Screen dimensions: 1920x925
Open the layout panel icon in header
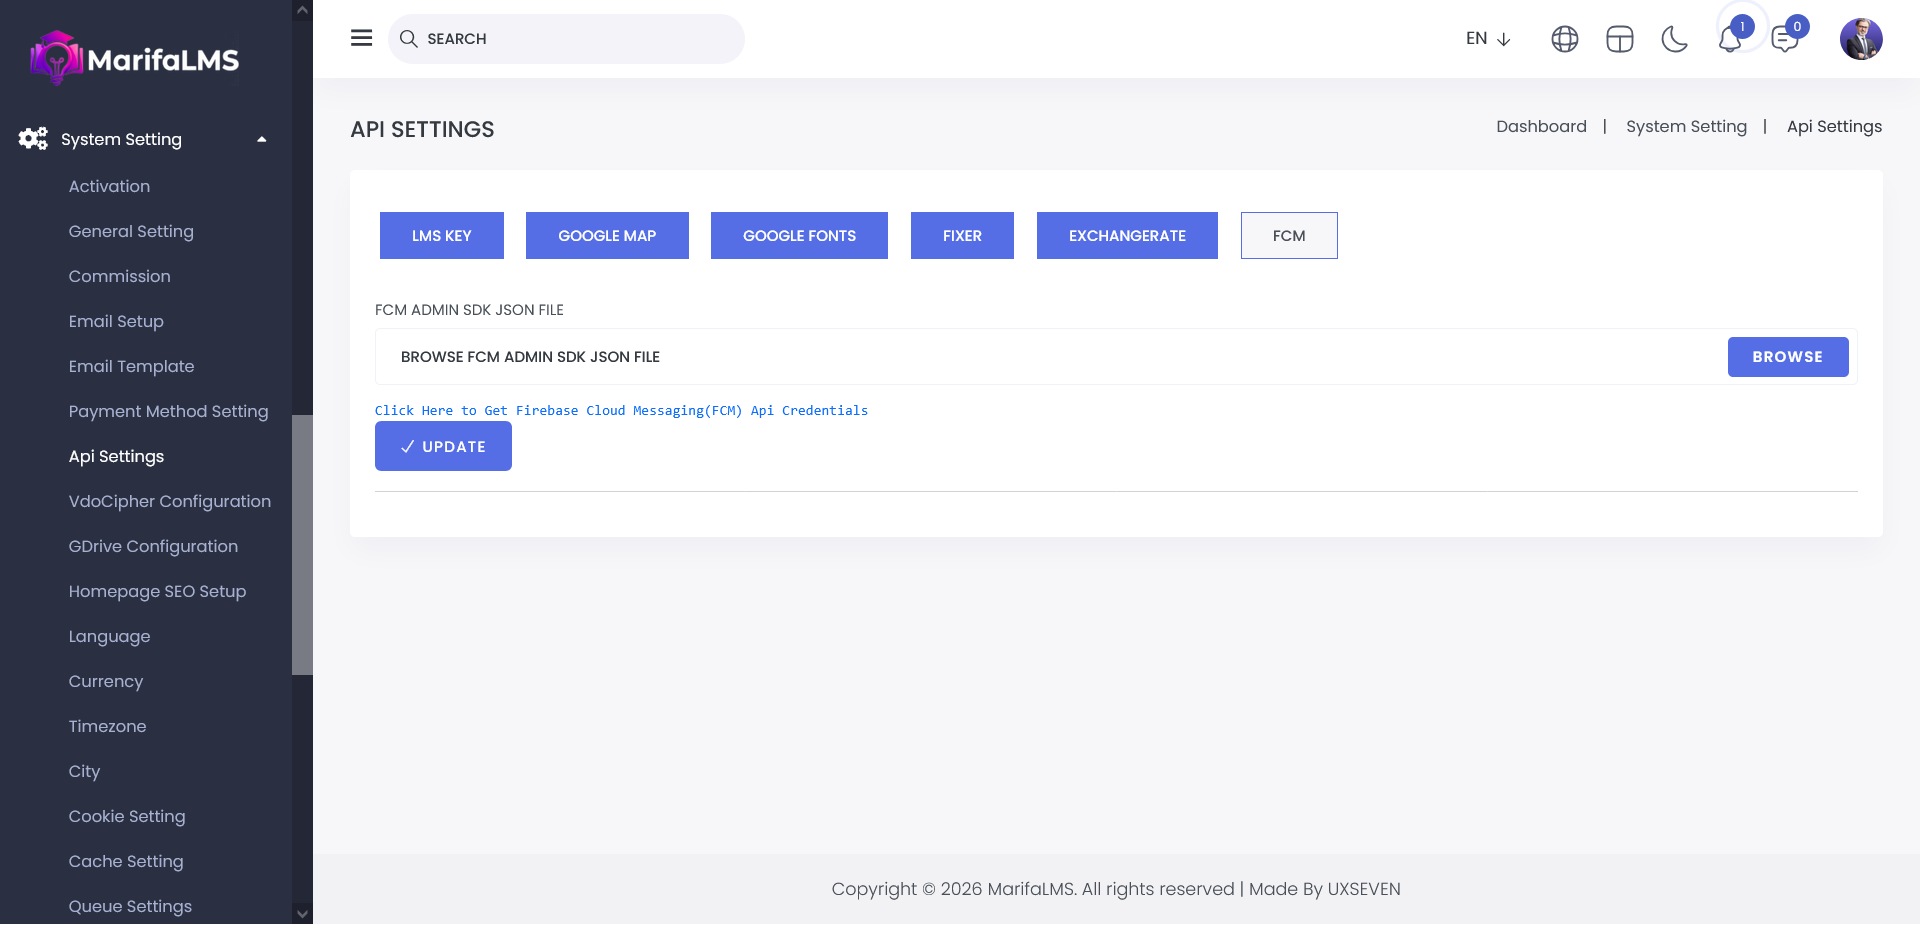click(1619, 39)
